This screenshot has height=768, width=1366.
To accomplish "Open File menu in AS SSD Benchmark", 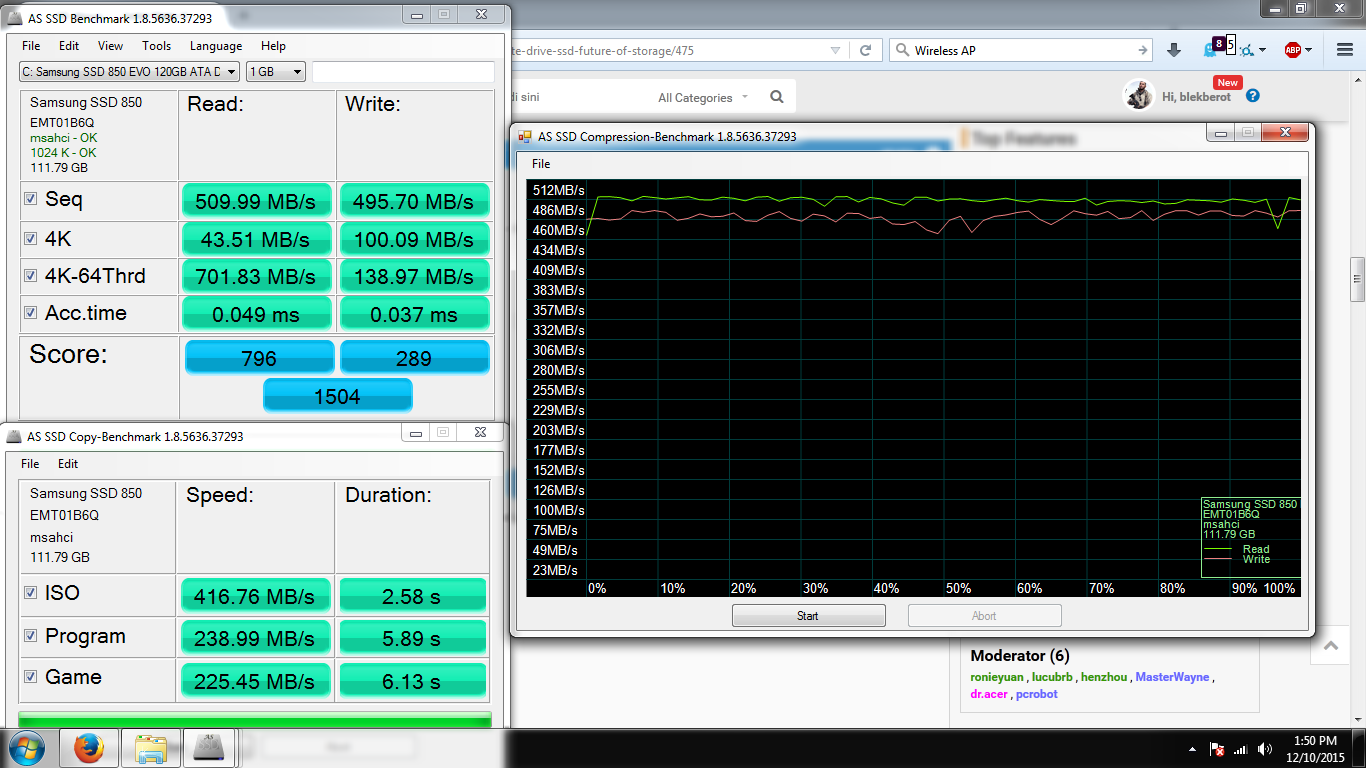I will pos(31,46).
